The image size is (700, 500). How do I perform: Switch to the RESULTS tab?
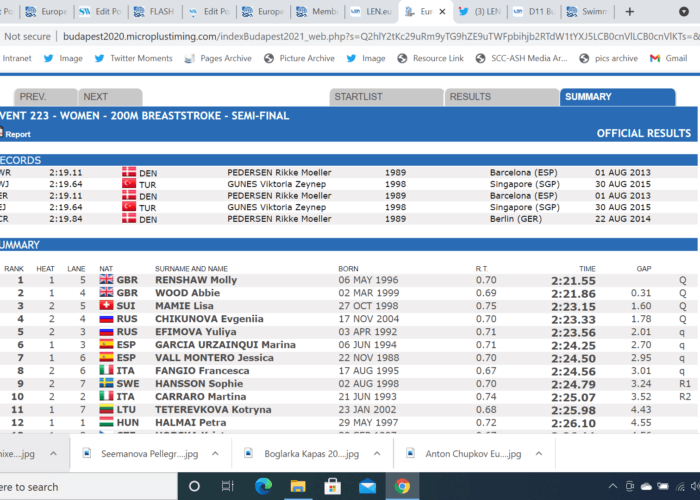(x=500, y=97)
